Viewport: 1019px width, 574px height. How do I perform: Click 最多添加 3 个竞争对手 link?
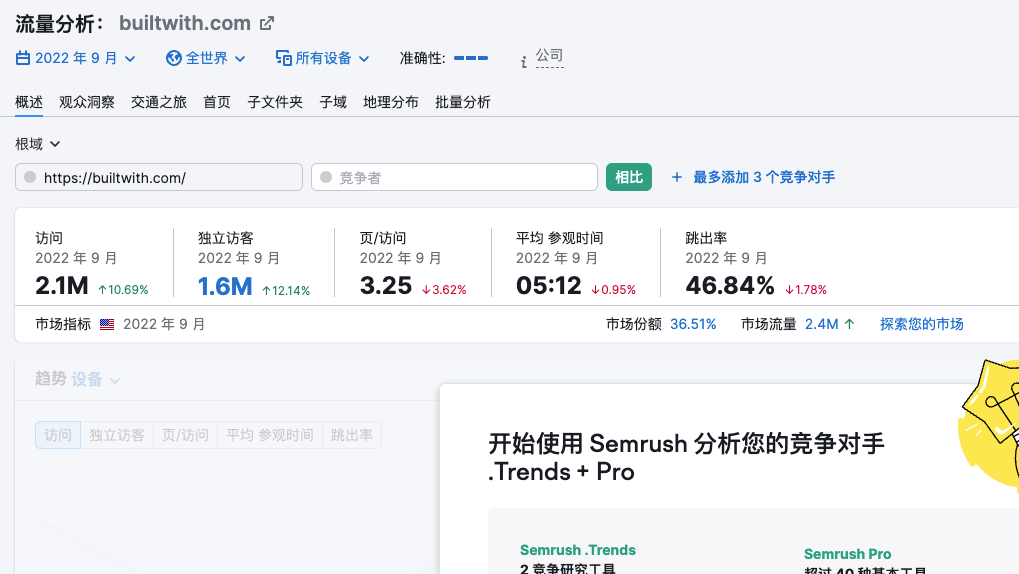click(x=764, y=177)
